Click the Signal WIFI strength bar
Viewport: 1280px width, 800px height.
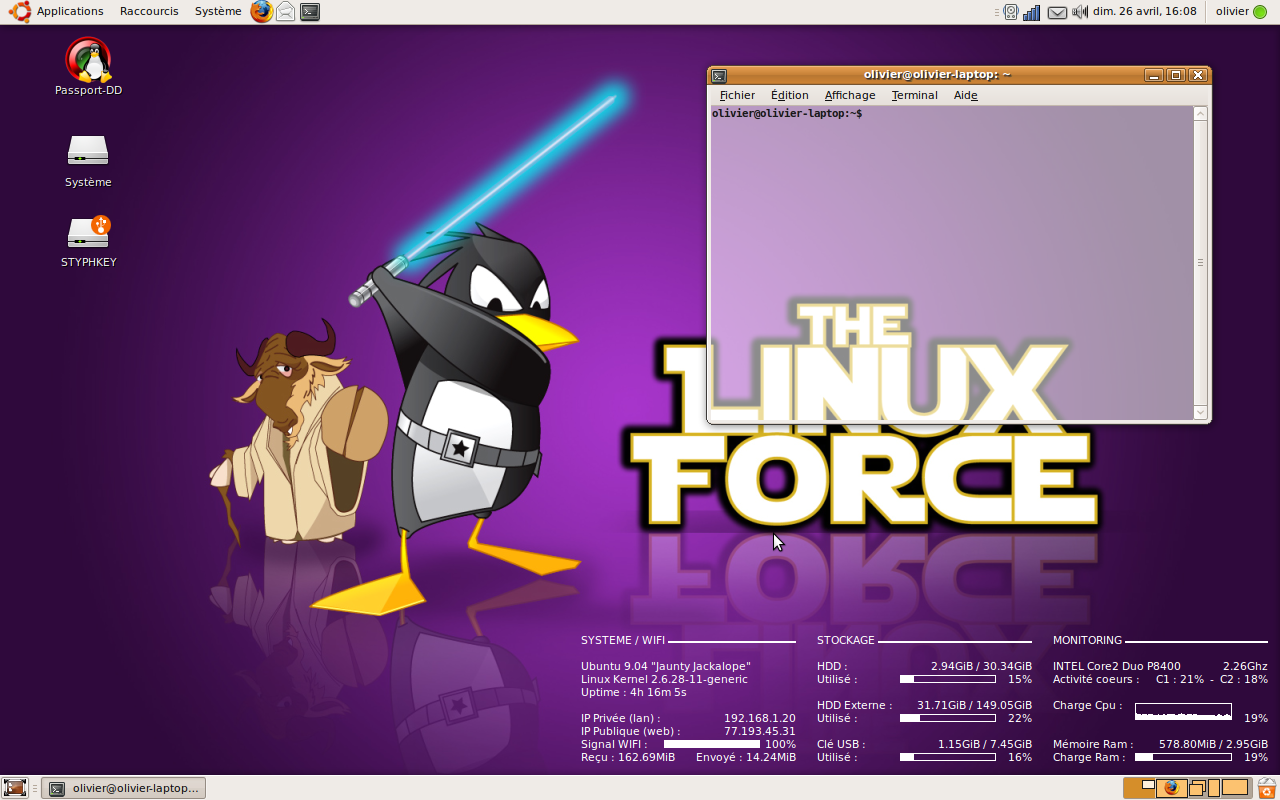[x=712, y=744]
